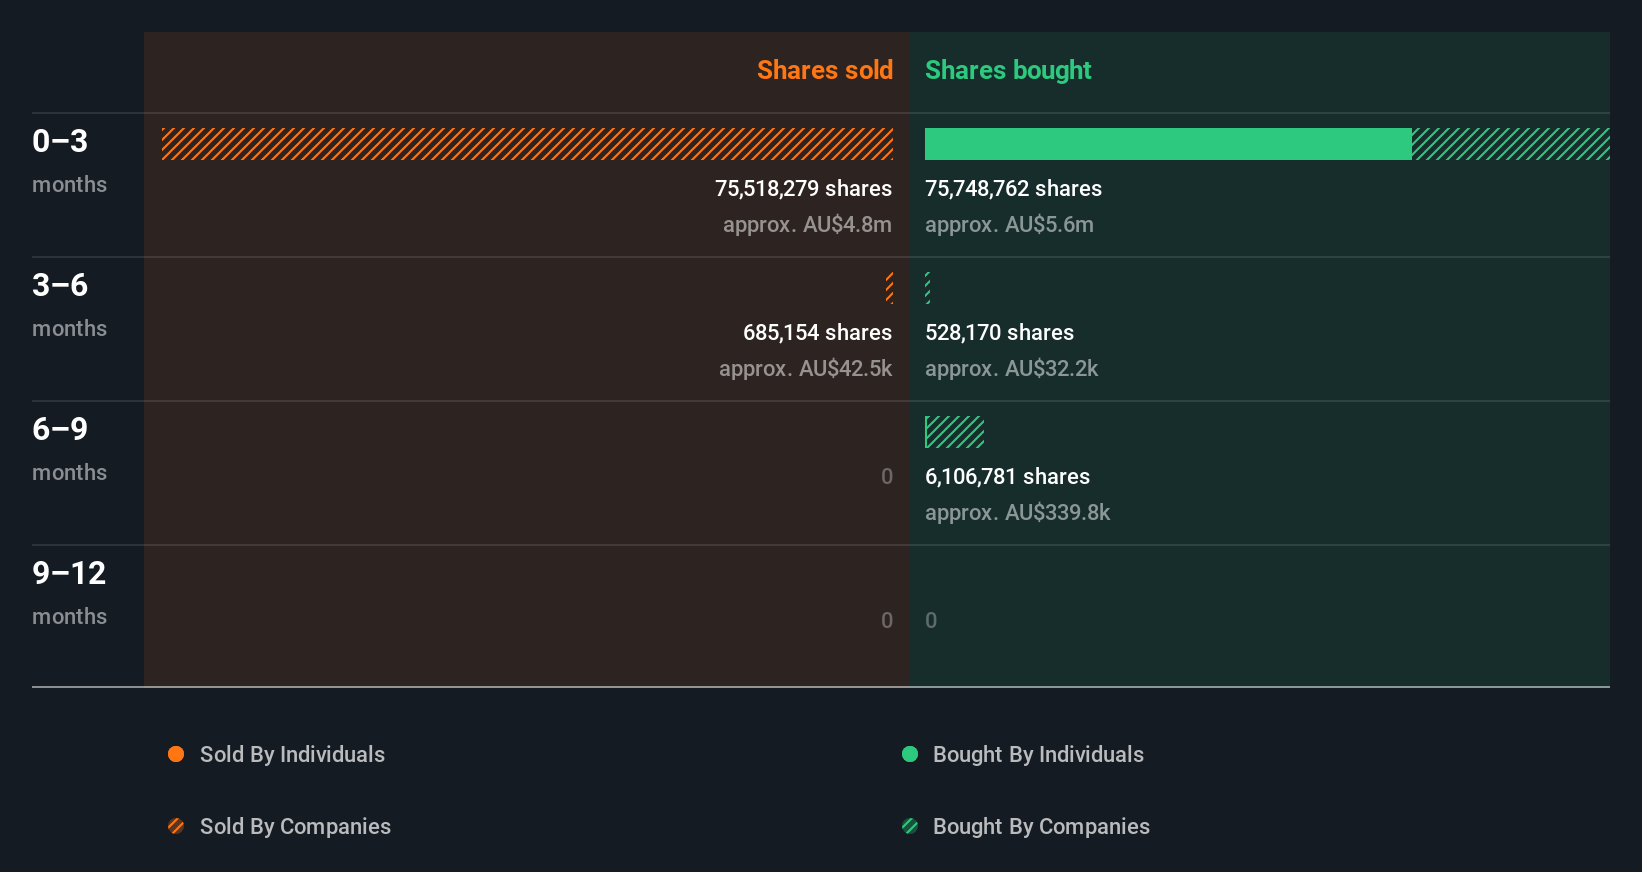Click the bought zero value in 9–12 months

click(931, 620)
